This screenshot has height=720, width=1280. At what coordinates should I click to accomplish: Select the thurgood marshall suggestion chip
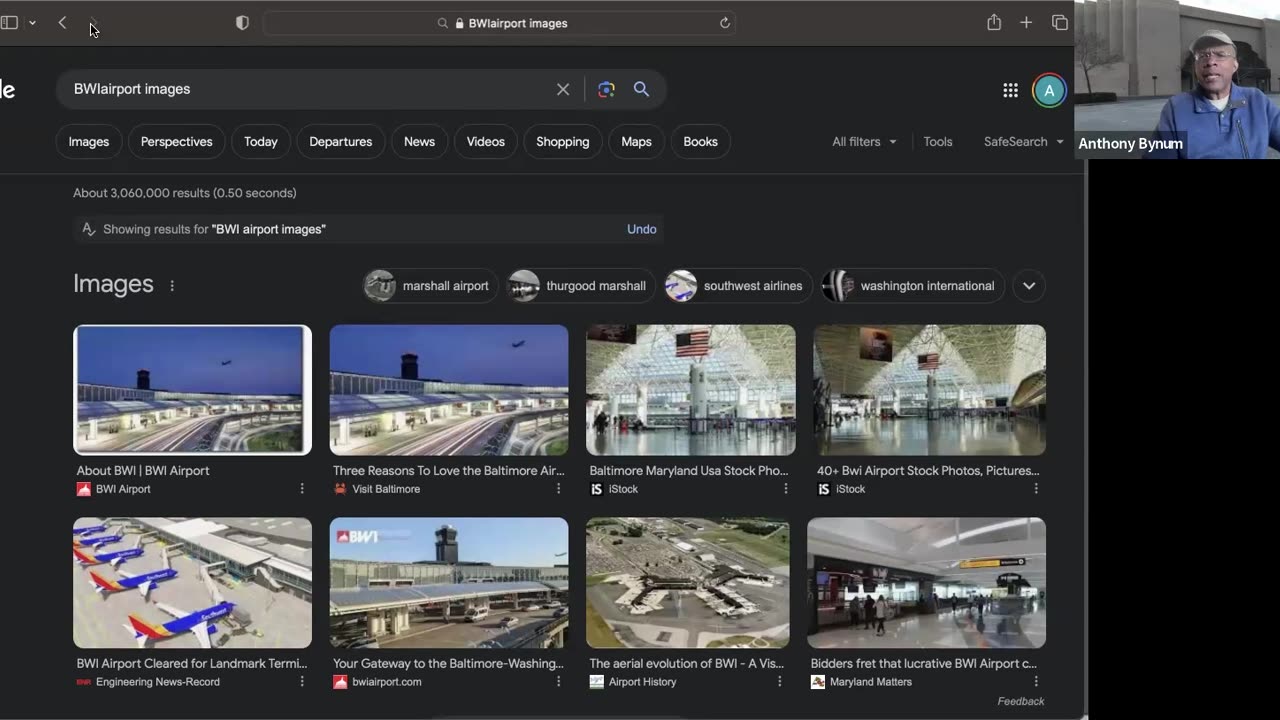(x=581, y=286)
